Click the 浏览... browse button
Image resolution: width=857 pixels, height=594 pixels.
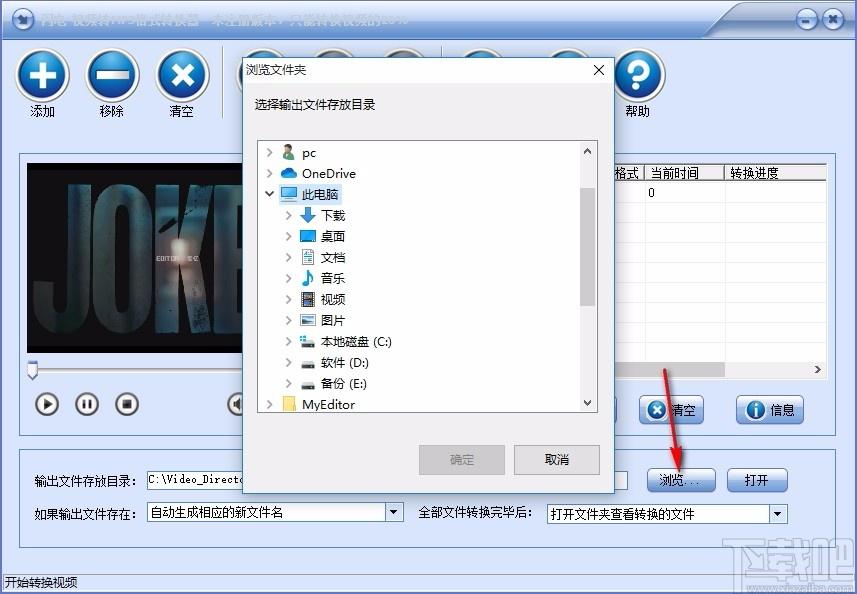tap(681, 480)
